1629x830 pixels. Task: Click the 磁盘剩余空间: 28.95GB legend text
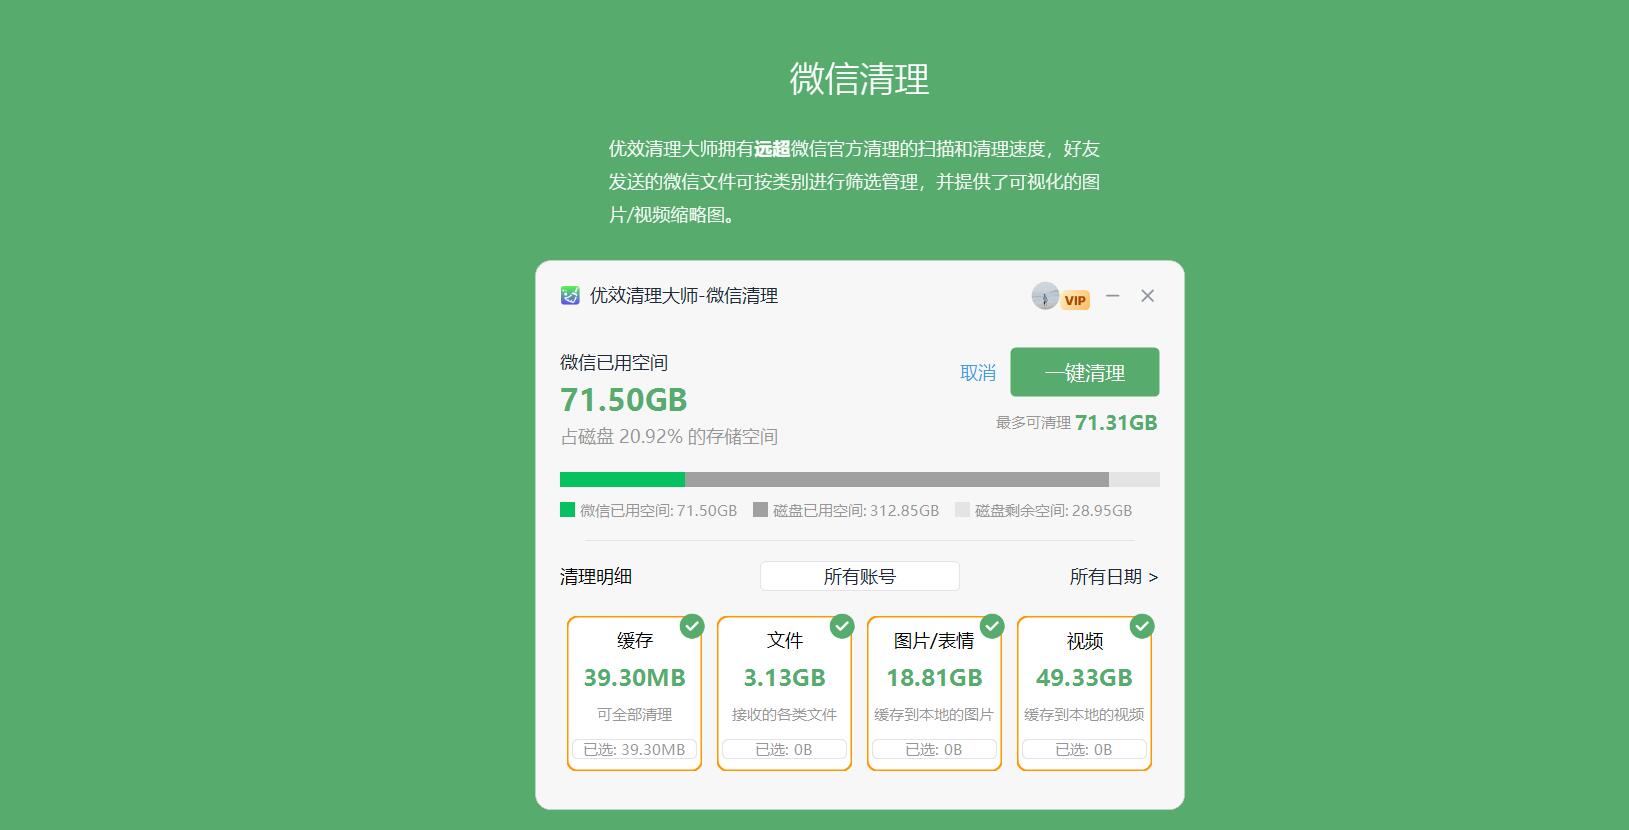point(1054,511)
